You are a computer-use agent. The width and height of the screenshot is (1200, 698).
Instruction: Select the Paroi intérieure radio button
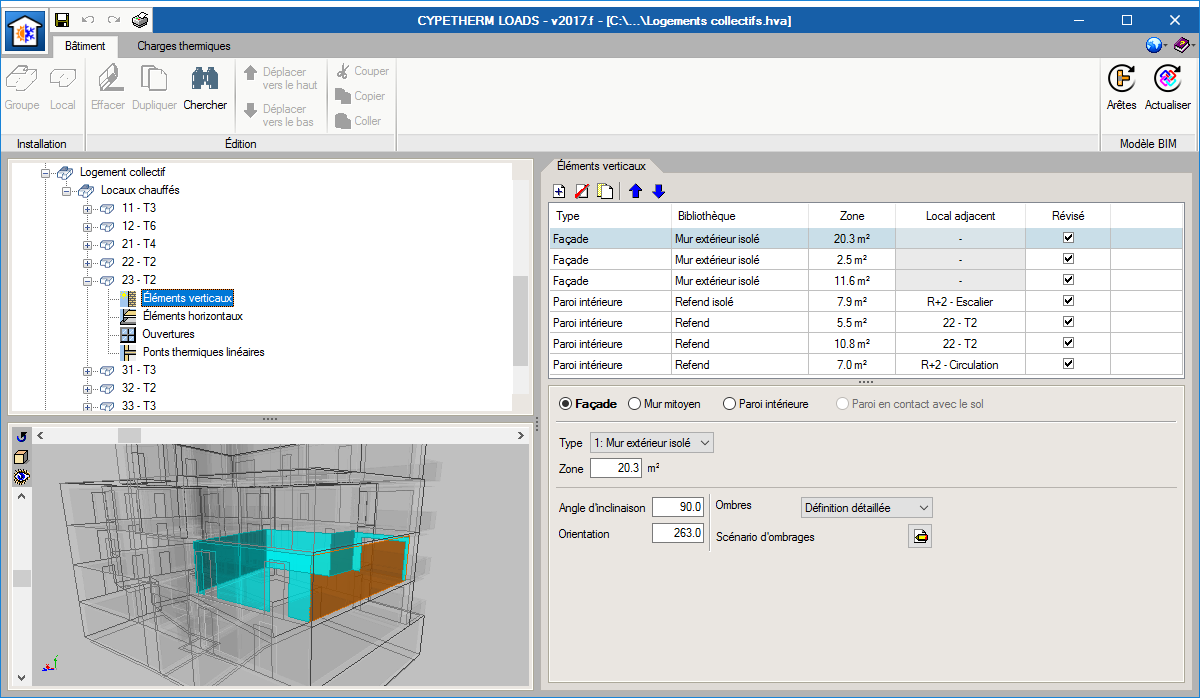(729, 404)
